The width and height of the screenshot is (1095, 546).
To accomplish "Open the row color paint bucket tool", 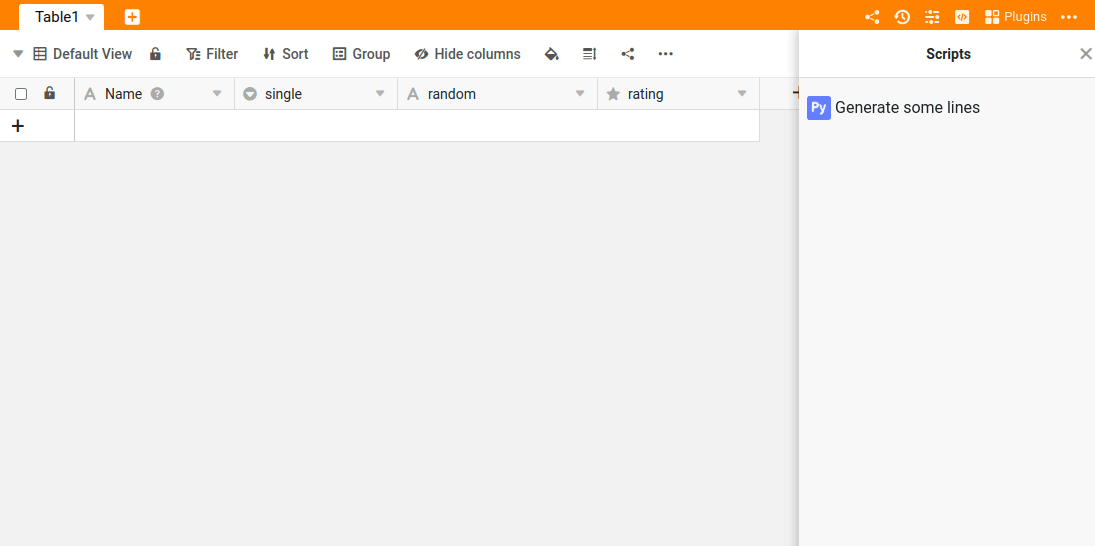I will click(551, 54).
